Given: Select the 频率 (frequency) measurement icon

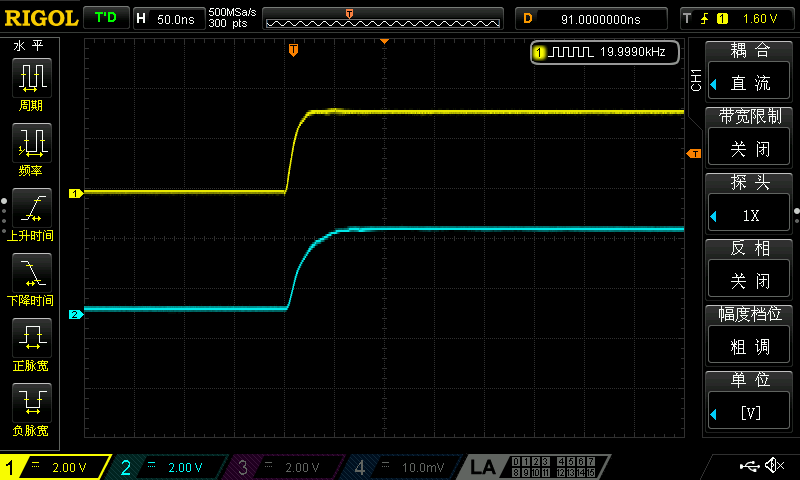Looking at the screenshot, I should (32, 143).
